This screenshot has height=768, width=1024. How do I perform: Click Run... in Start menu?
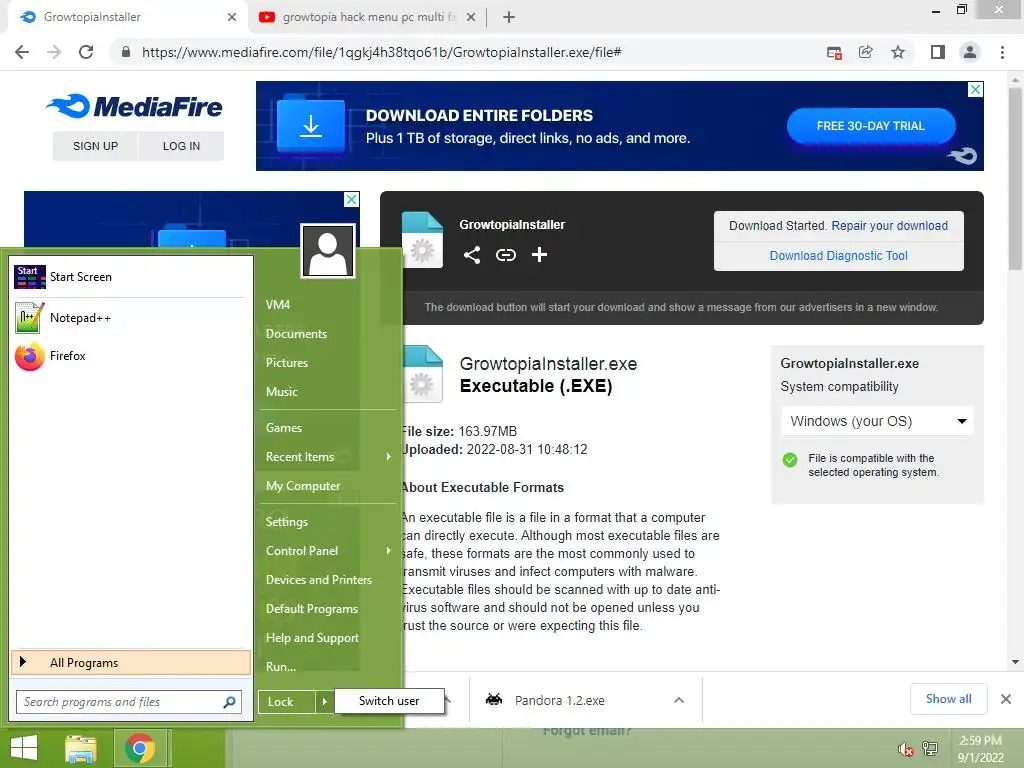click(281, 667)
